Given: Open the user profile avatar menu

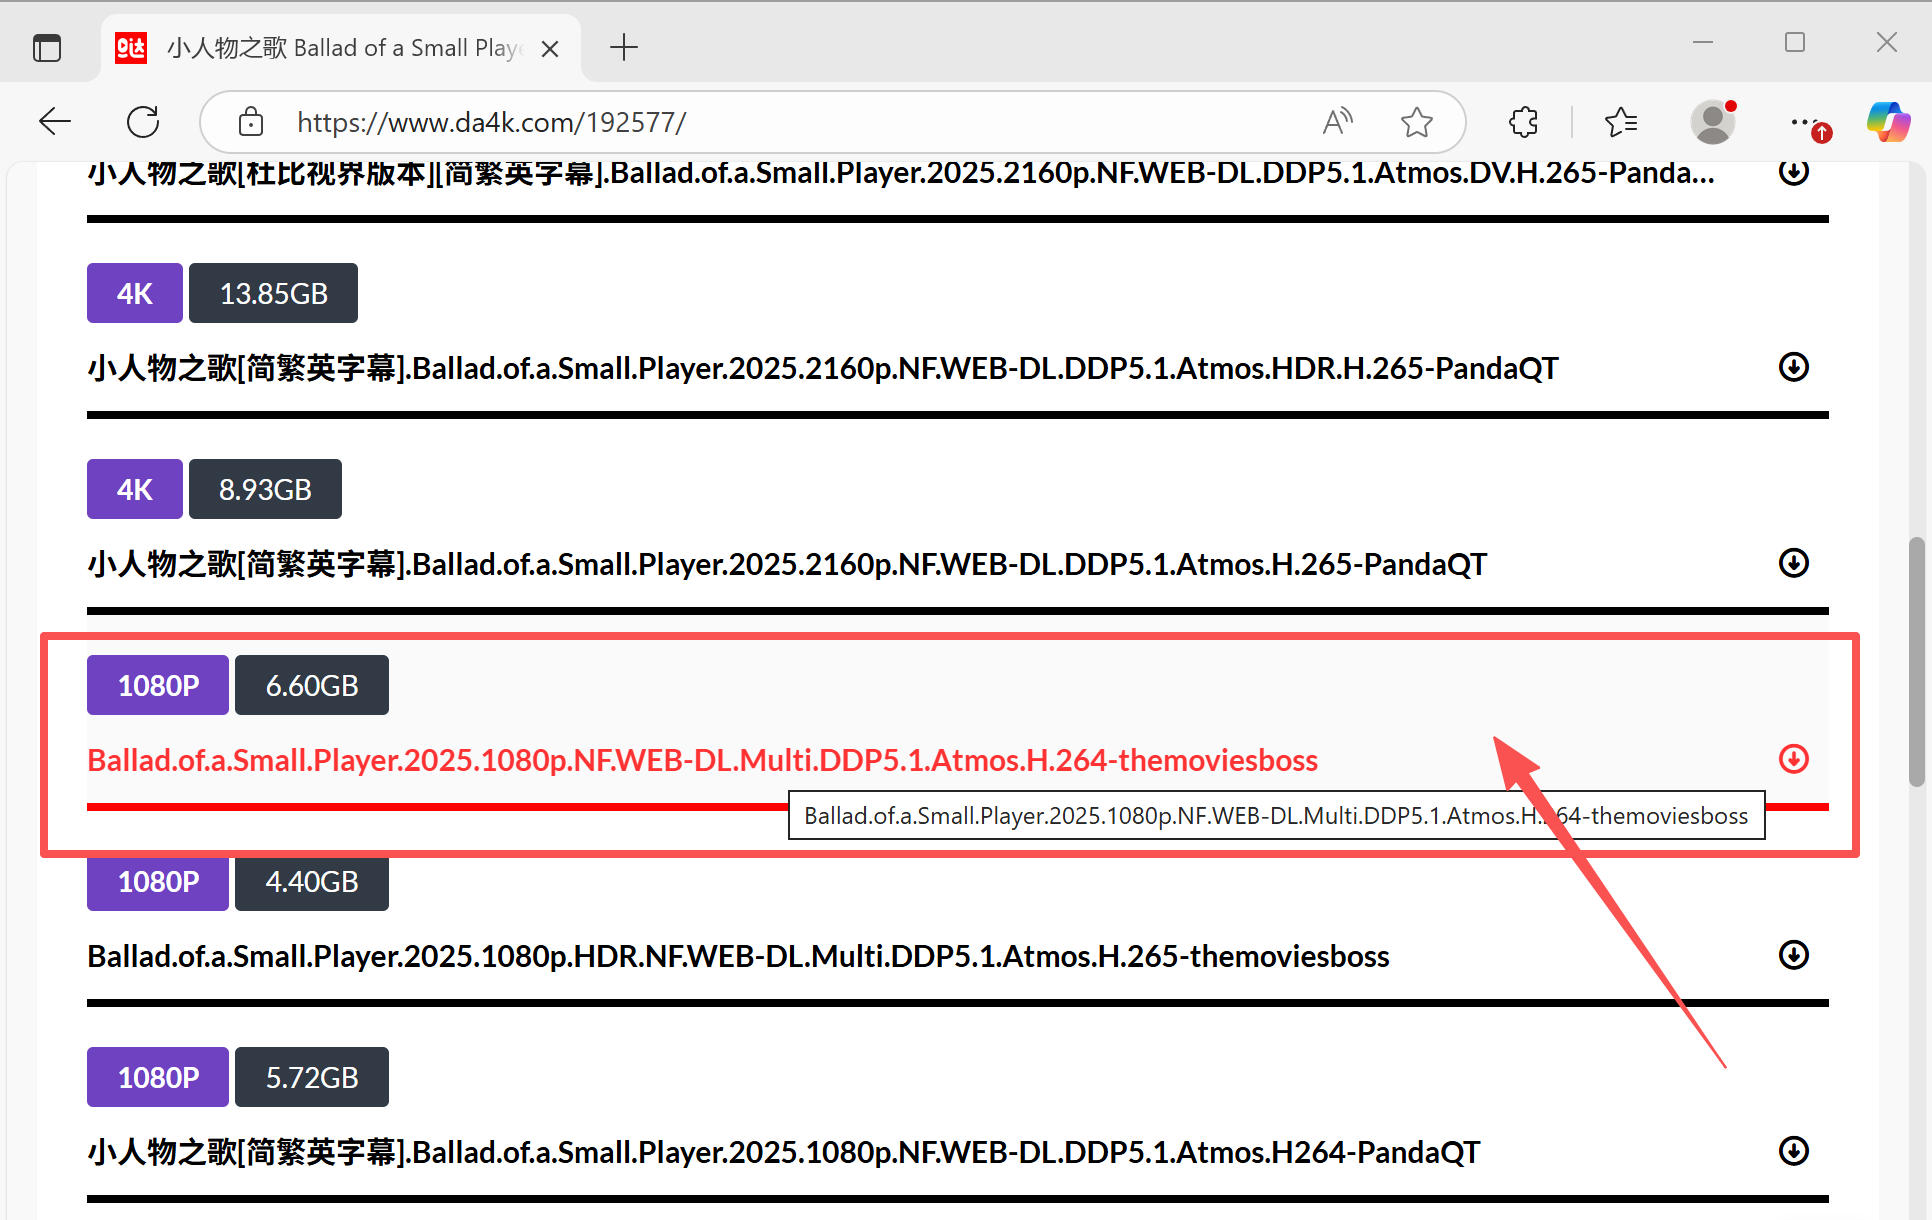Looking at the screenshot, I should pos(1712,122).
